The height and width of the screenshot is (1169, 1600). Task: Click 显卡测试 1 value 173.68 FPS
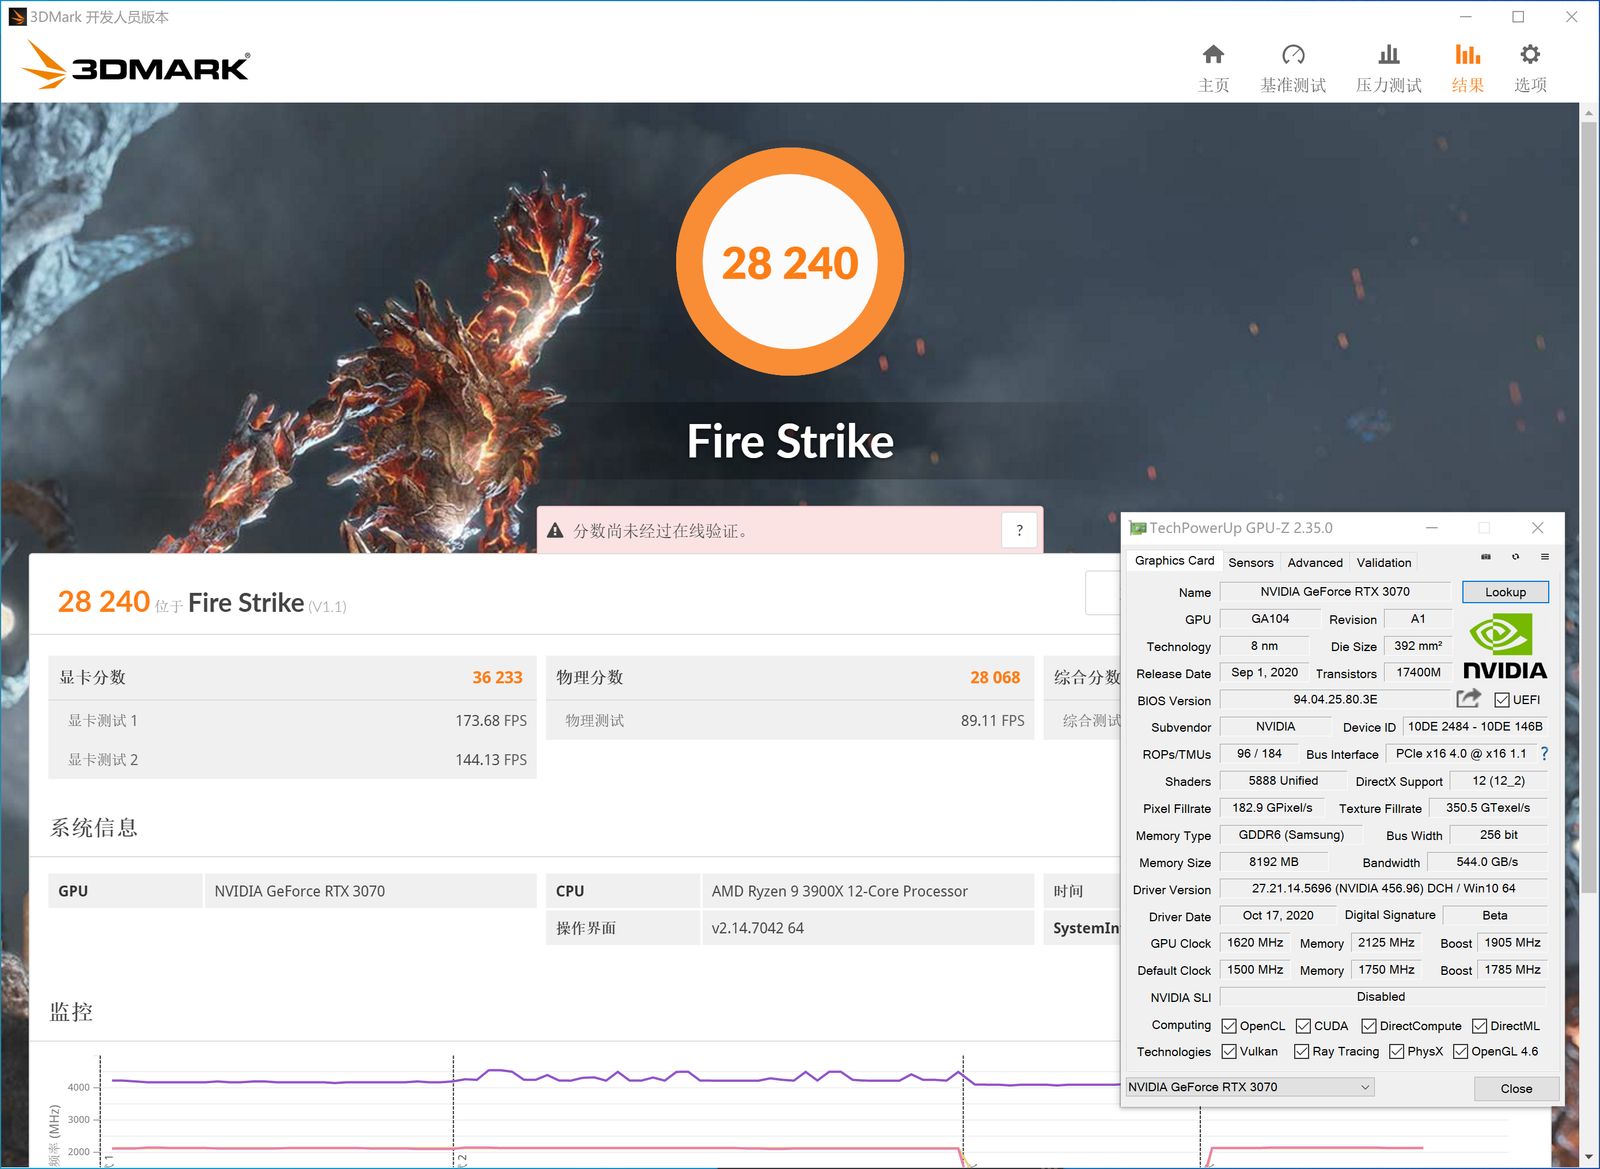(x=491, y=720)
